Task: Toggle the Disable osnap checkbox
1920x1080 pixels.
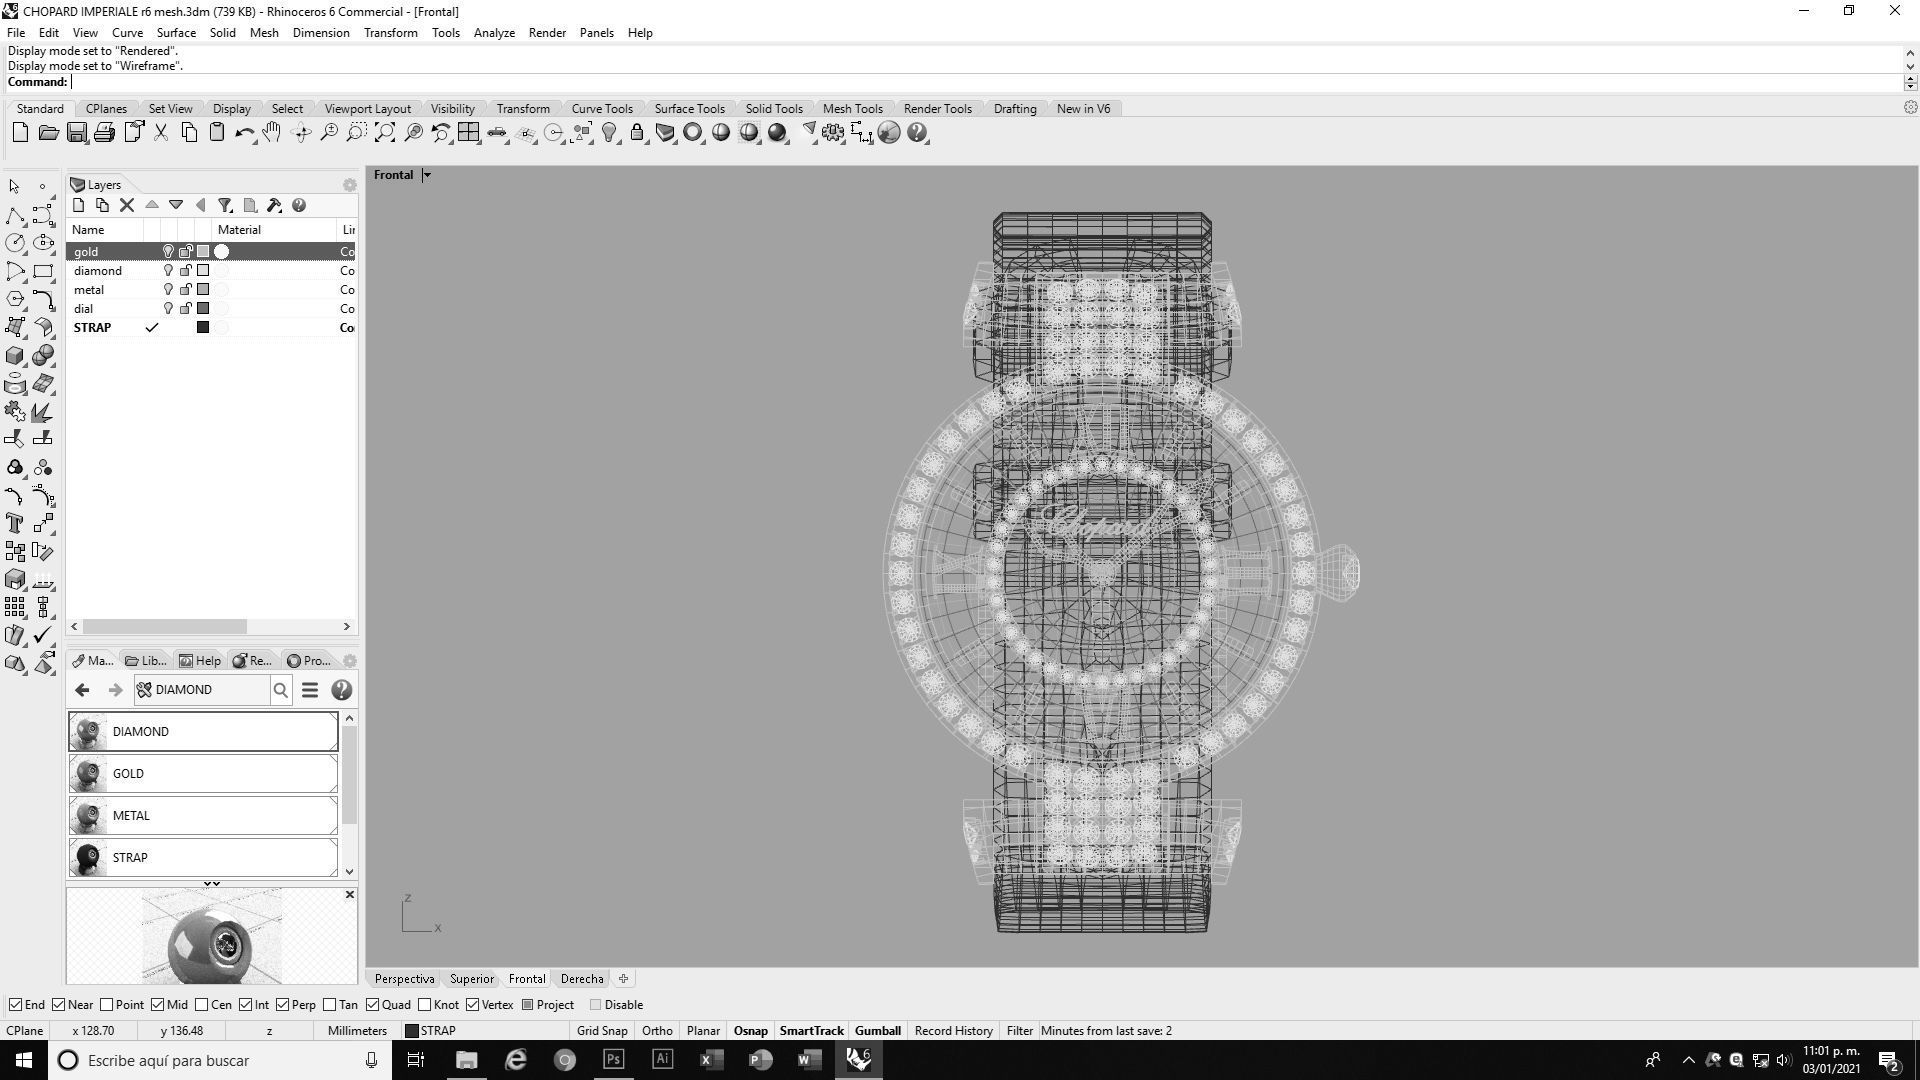Action: click(x=596, y=1005)
